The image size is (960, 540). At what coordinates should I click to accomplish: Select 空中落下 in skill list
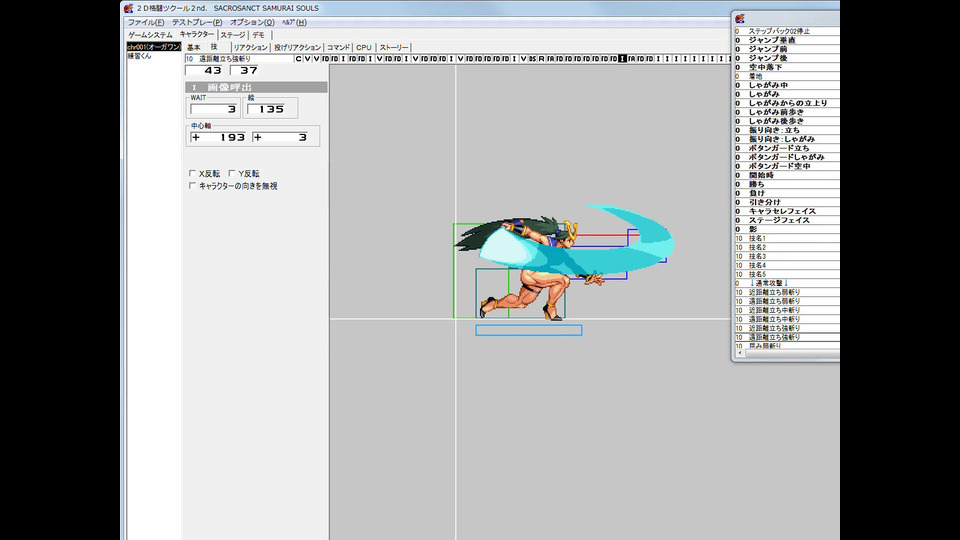(787, 67)
